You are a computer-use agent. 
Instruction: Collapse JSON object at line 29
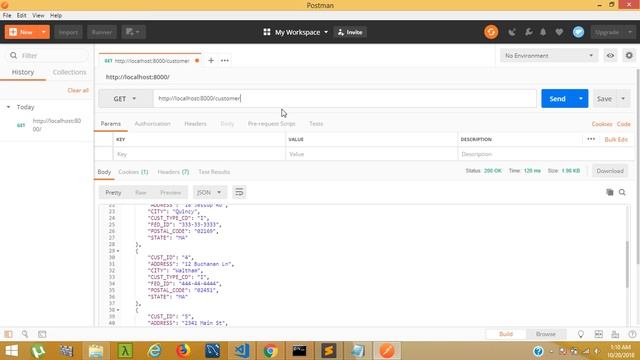pos(118,251)
